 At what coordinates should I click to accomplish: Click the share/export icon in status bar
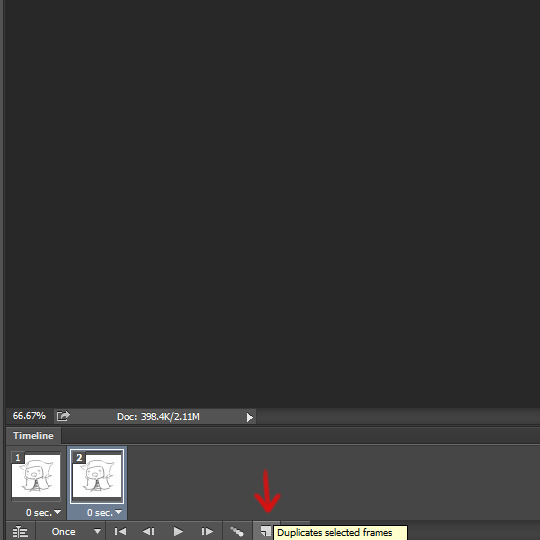coord(63,416)
